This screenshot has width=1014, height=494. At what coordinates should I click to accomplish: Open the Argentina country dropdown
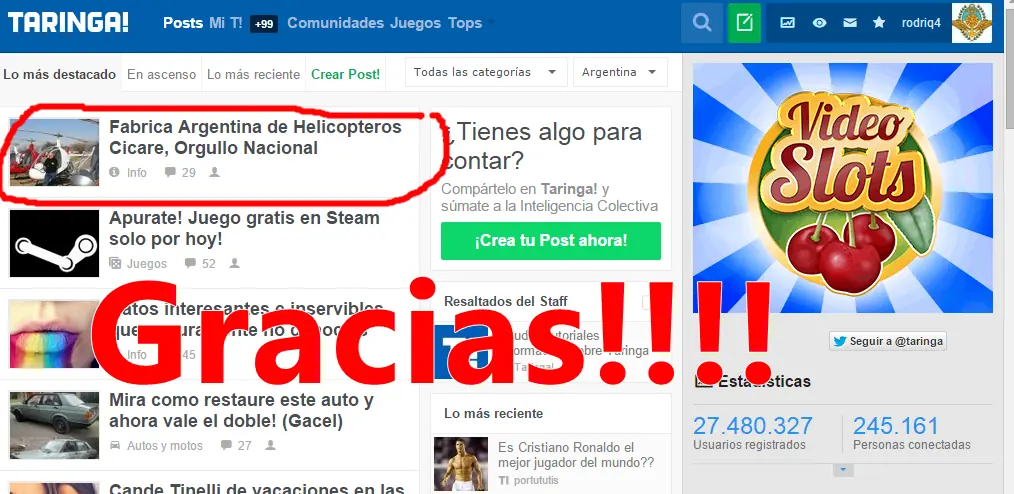click(x=620, y=72)
